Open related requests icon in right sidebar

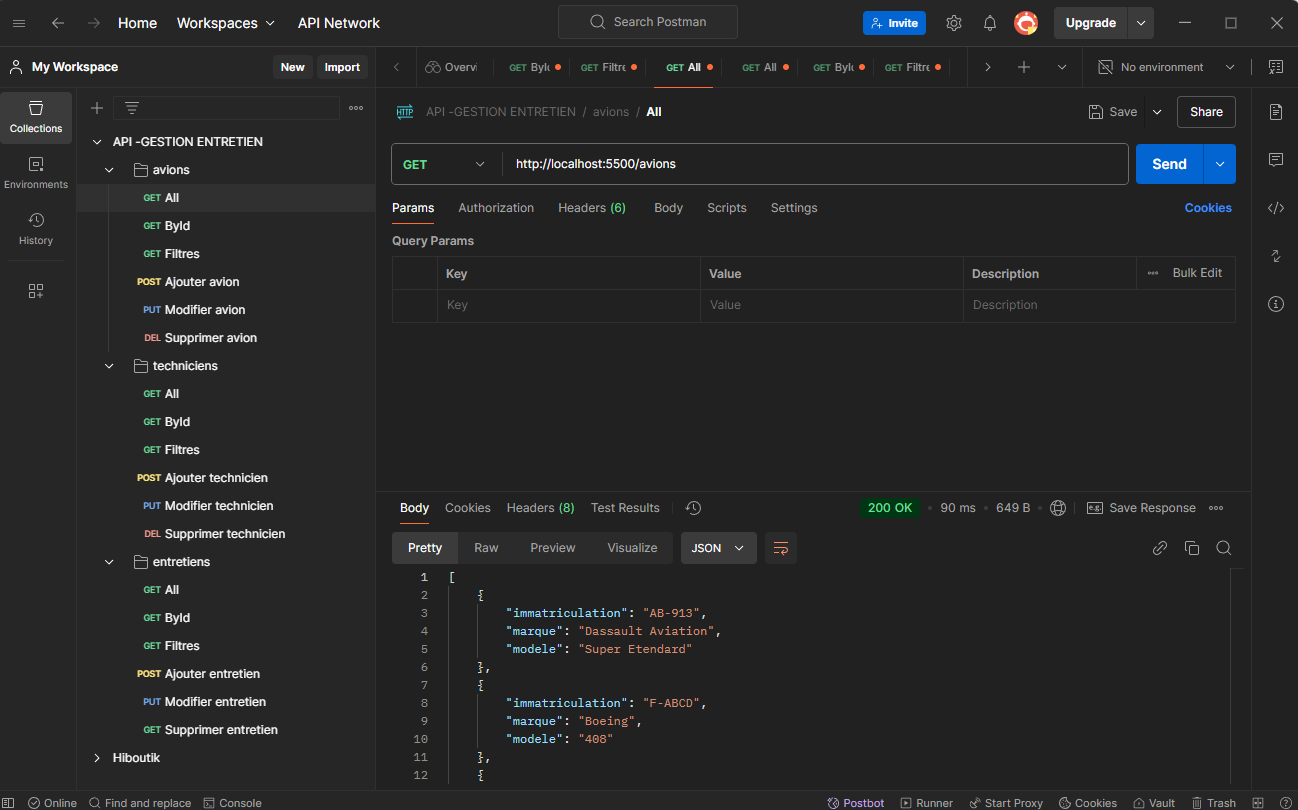[x=1275, y=256]
